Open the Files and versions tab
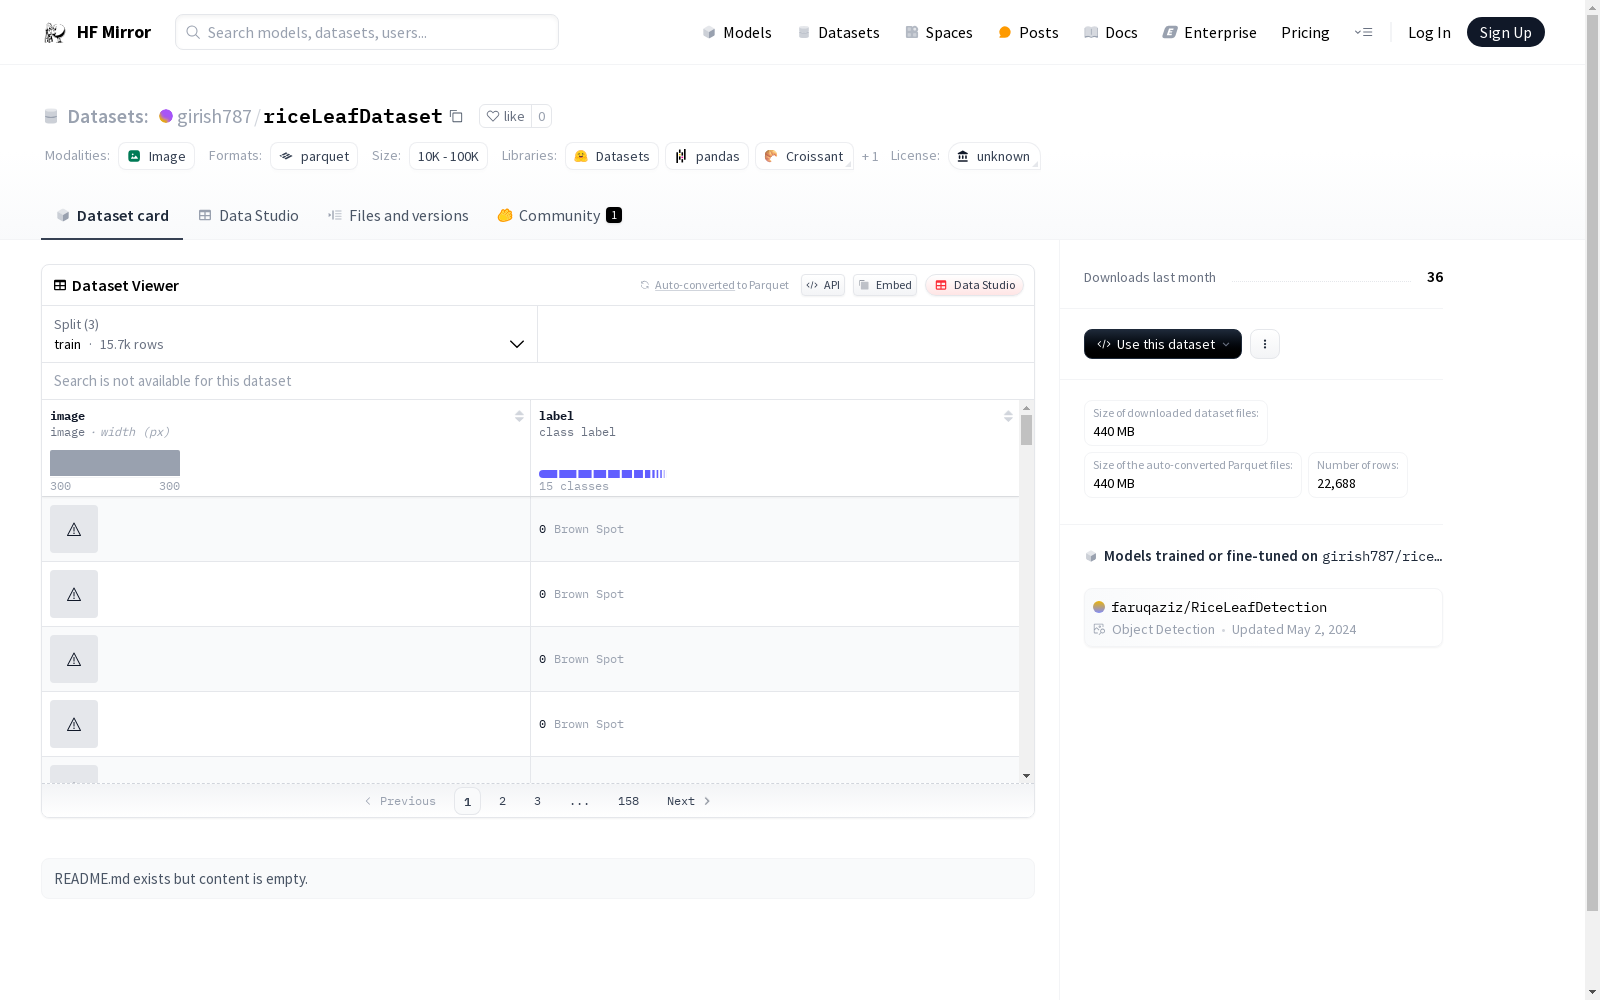The height and width of the screenshot is (1000, 1600). [398, 215]
